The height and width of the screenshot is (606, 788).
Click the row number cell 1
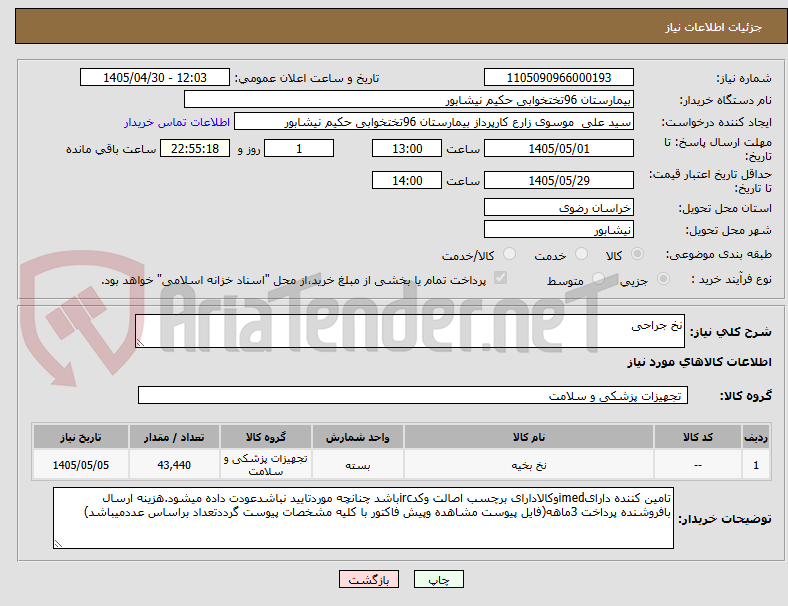click(755, 465)
